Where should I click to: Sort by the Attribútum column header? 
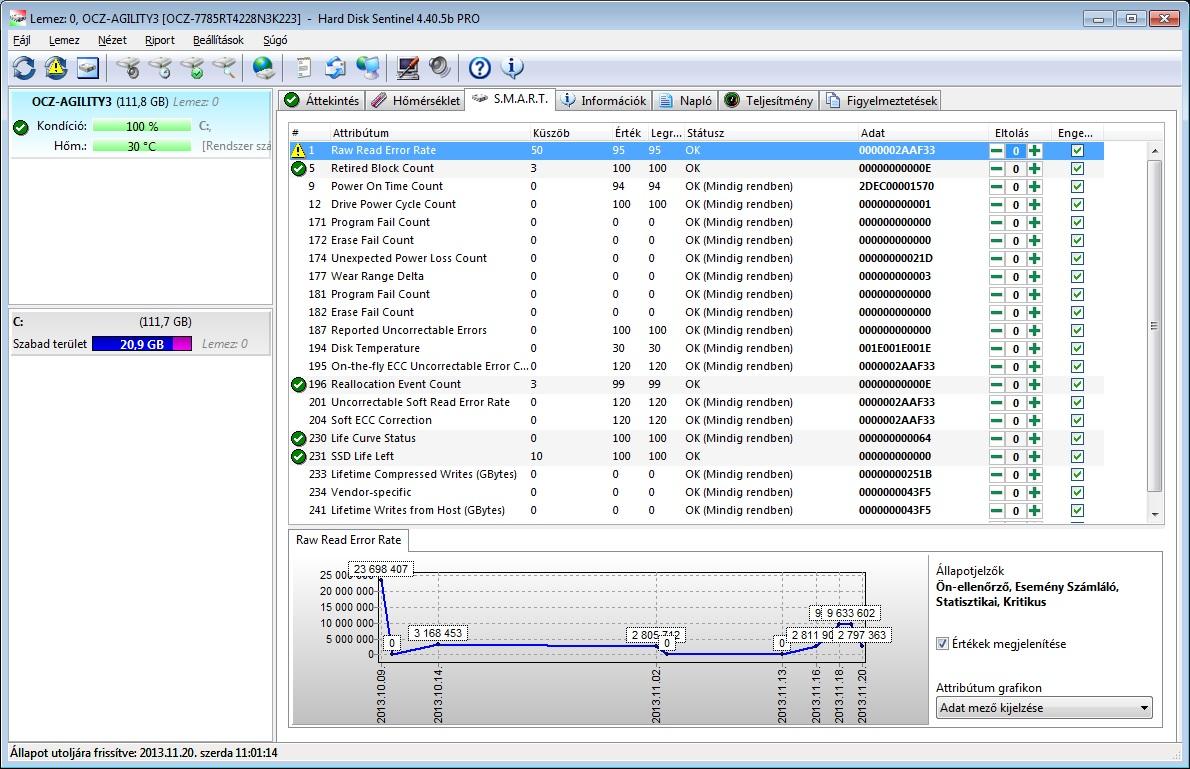(x=430, y=133)
